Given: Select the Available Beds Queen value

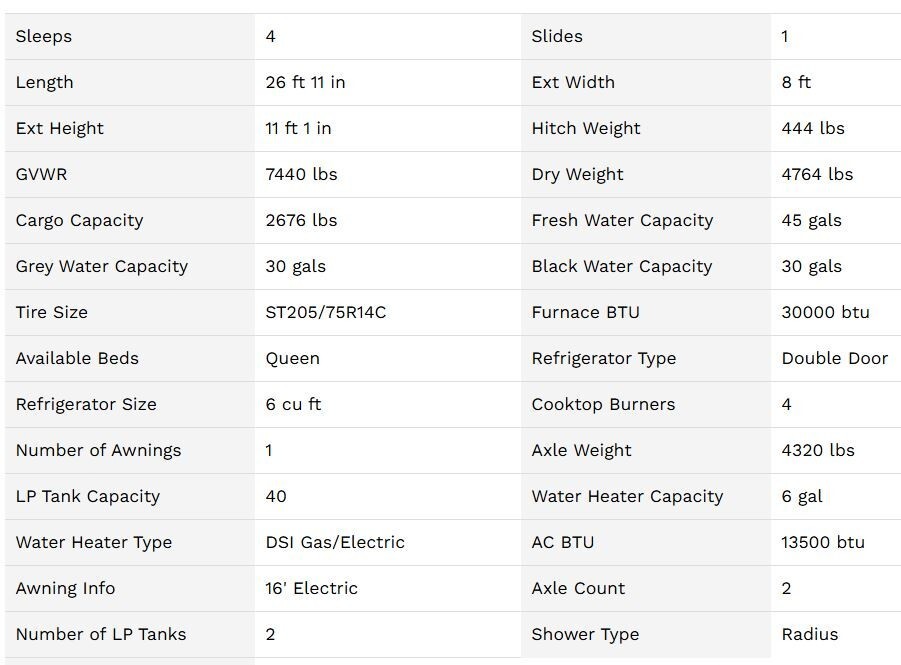Looking at the screenshot, I should [292, 358].
